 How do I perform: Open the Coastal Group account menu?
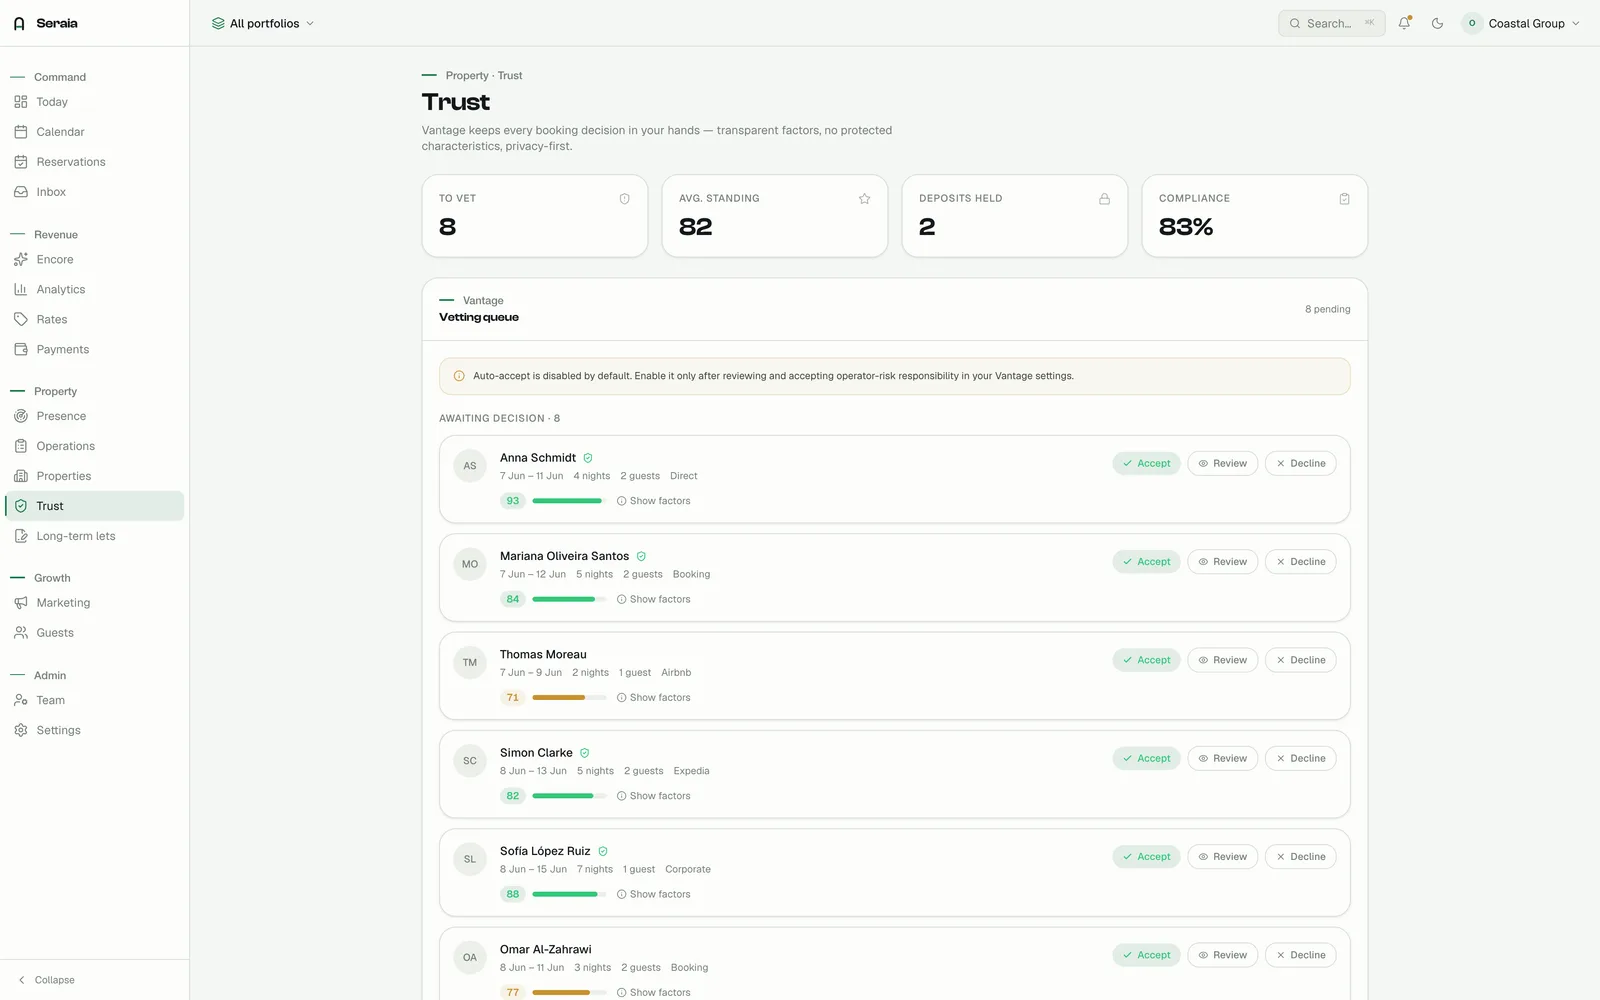tap(1521, 23)
